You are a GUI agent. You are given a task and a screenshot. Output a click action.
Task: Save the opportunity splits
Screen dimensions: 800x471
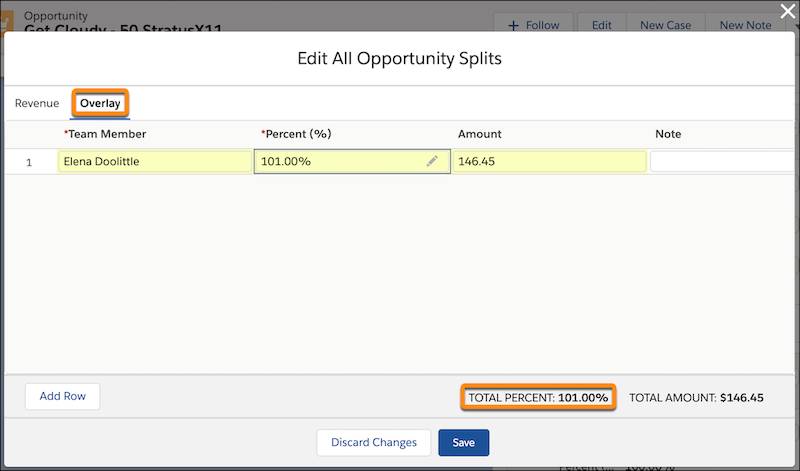[463, 442]
